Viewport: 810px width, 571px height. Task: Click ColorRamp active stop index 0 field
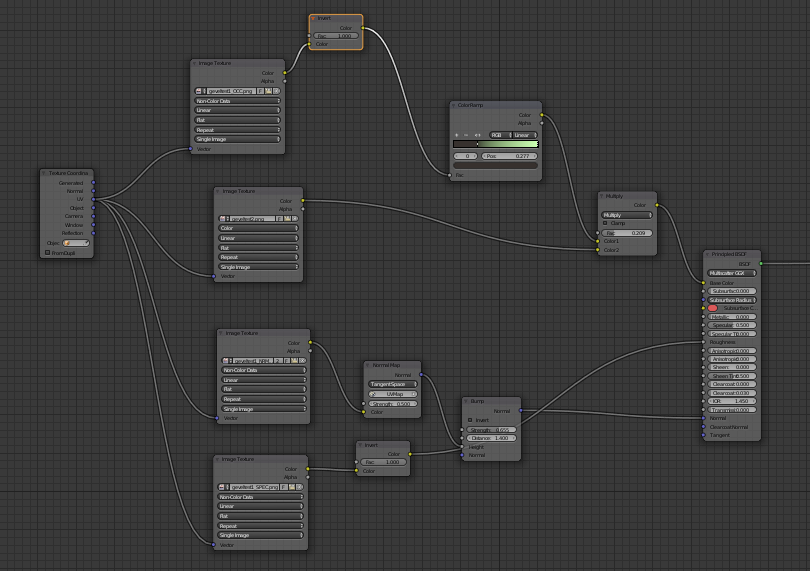pos(465,156)
